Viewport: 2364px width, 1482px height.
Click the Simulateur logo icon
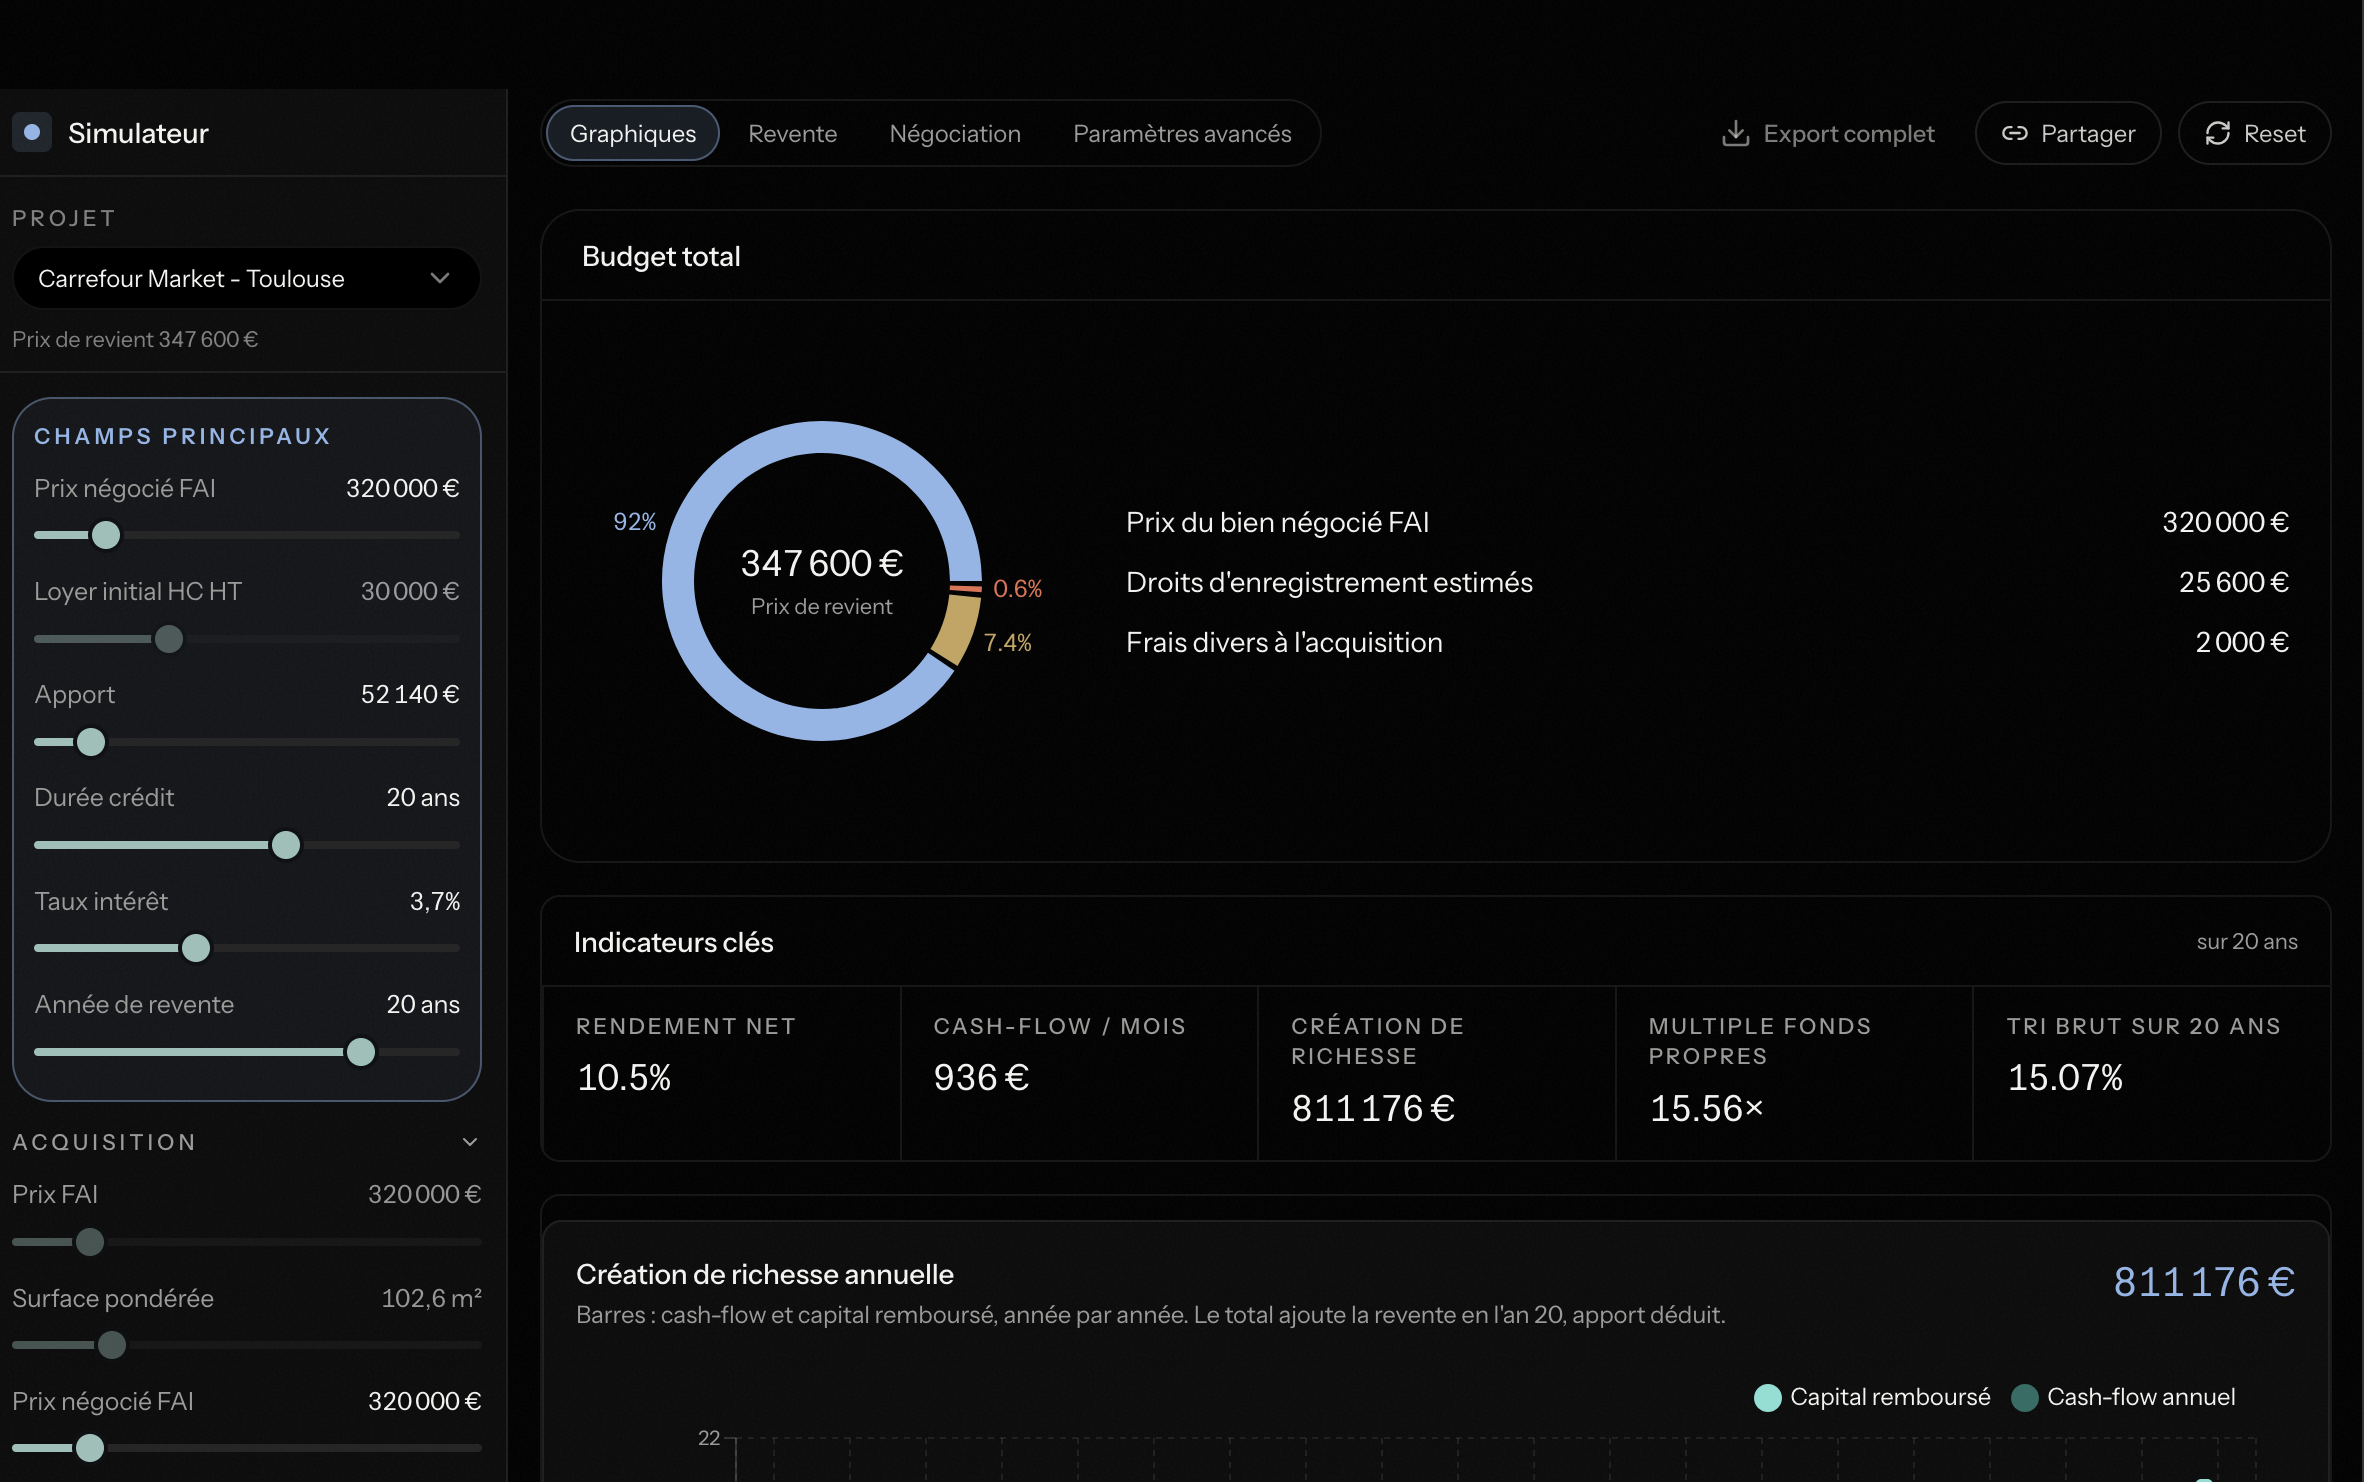(x=32, y=133)
